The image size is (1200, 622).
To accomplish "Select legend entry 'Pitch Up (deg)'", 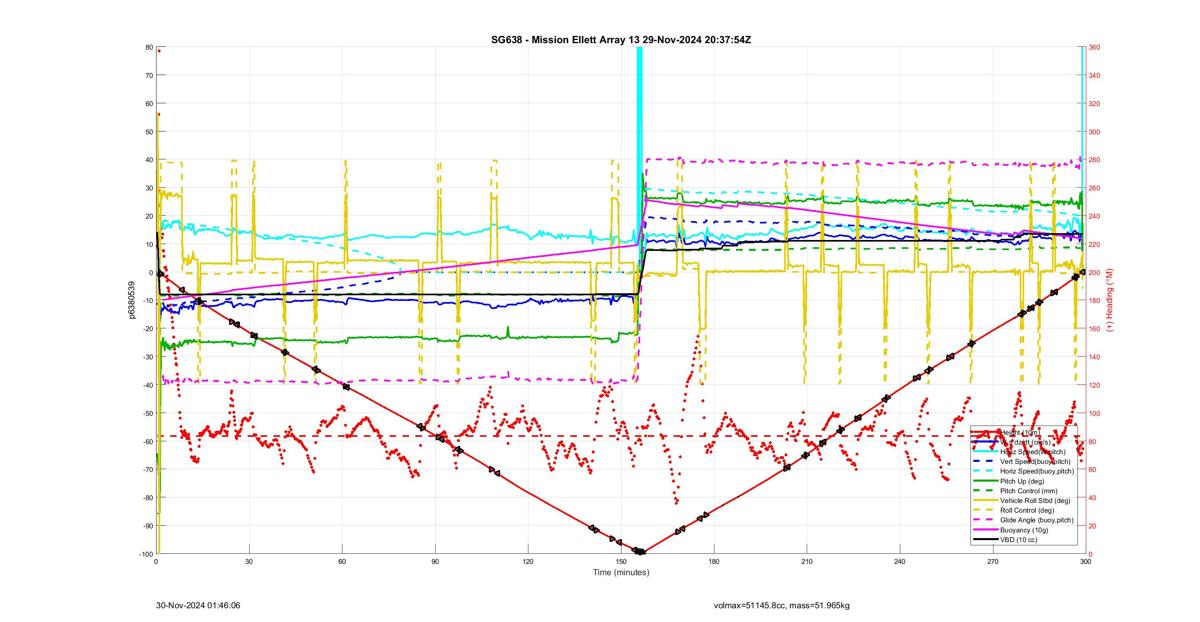I will point(1022,481).
